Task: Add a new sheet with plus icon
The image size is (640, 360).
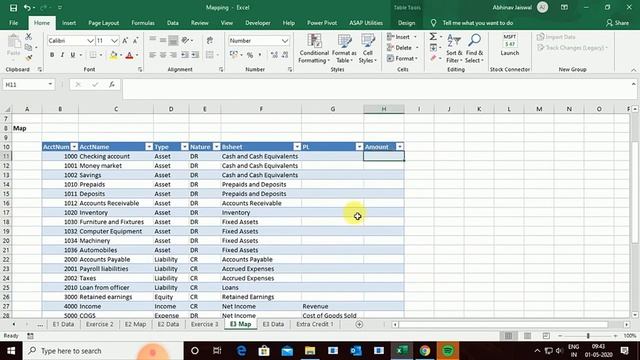Action: coord(359,324)
